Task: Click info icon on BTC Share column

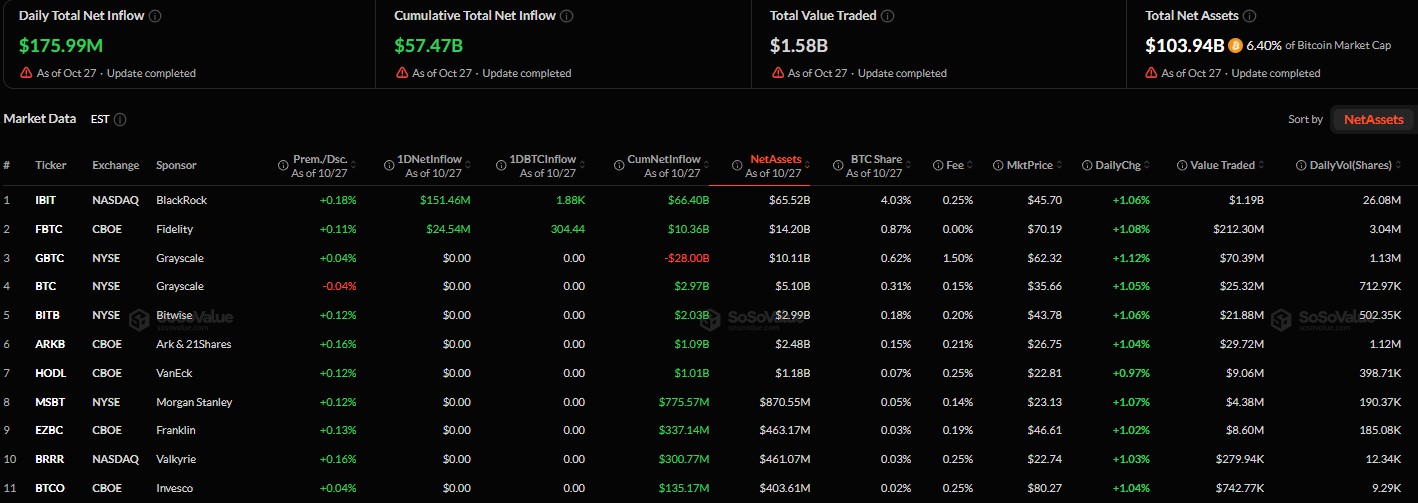Action: 836,165
